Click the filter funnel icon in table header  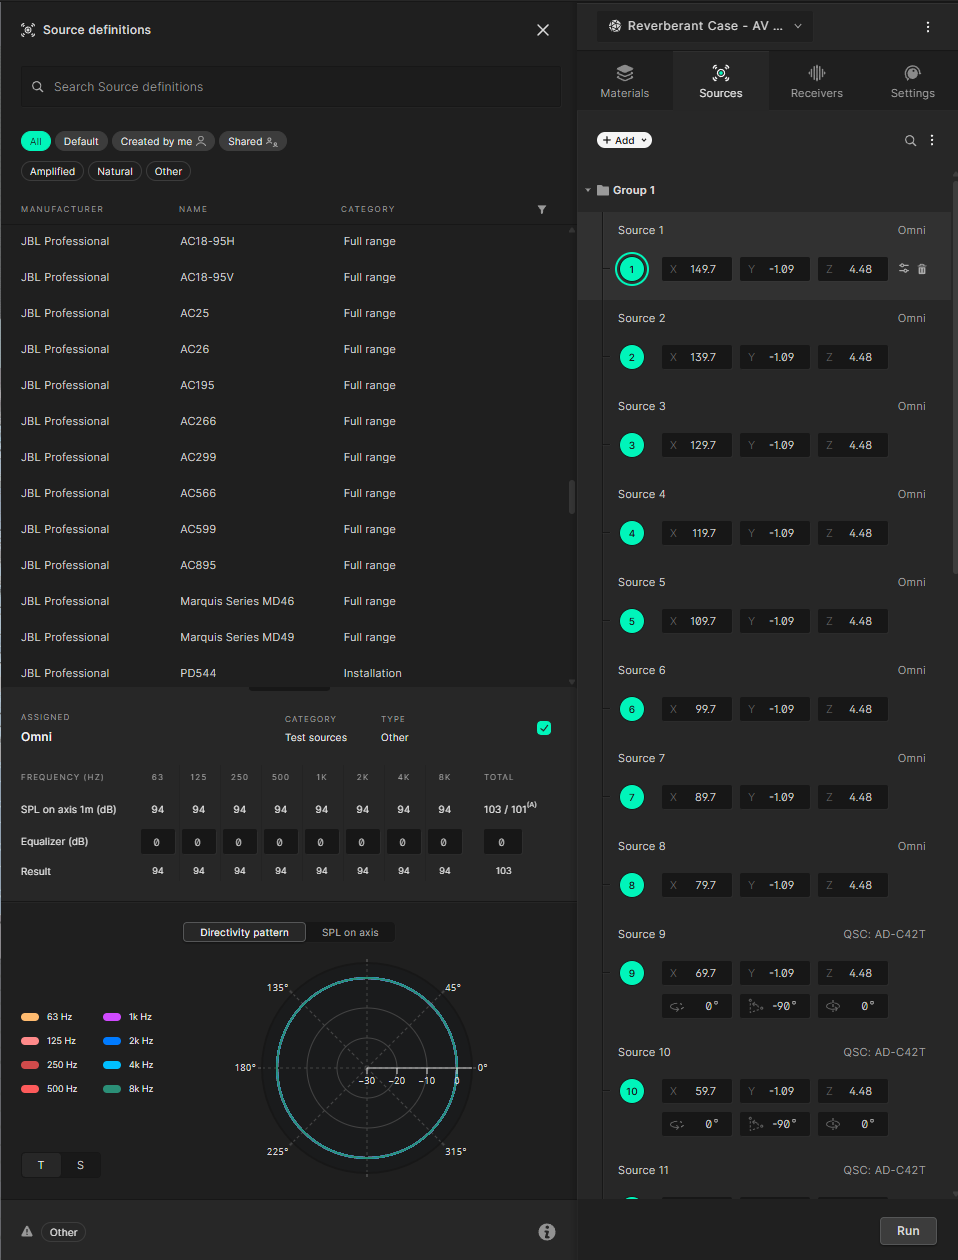tap(541, 209)
